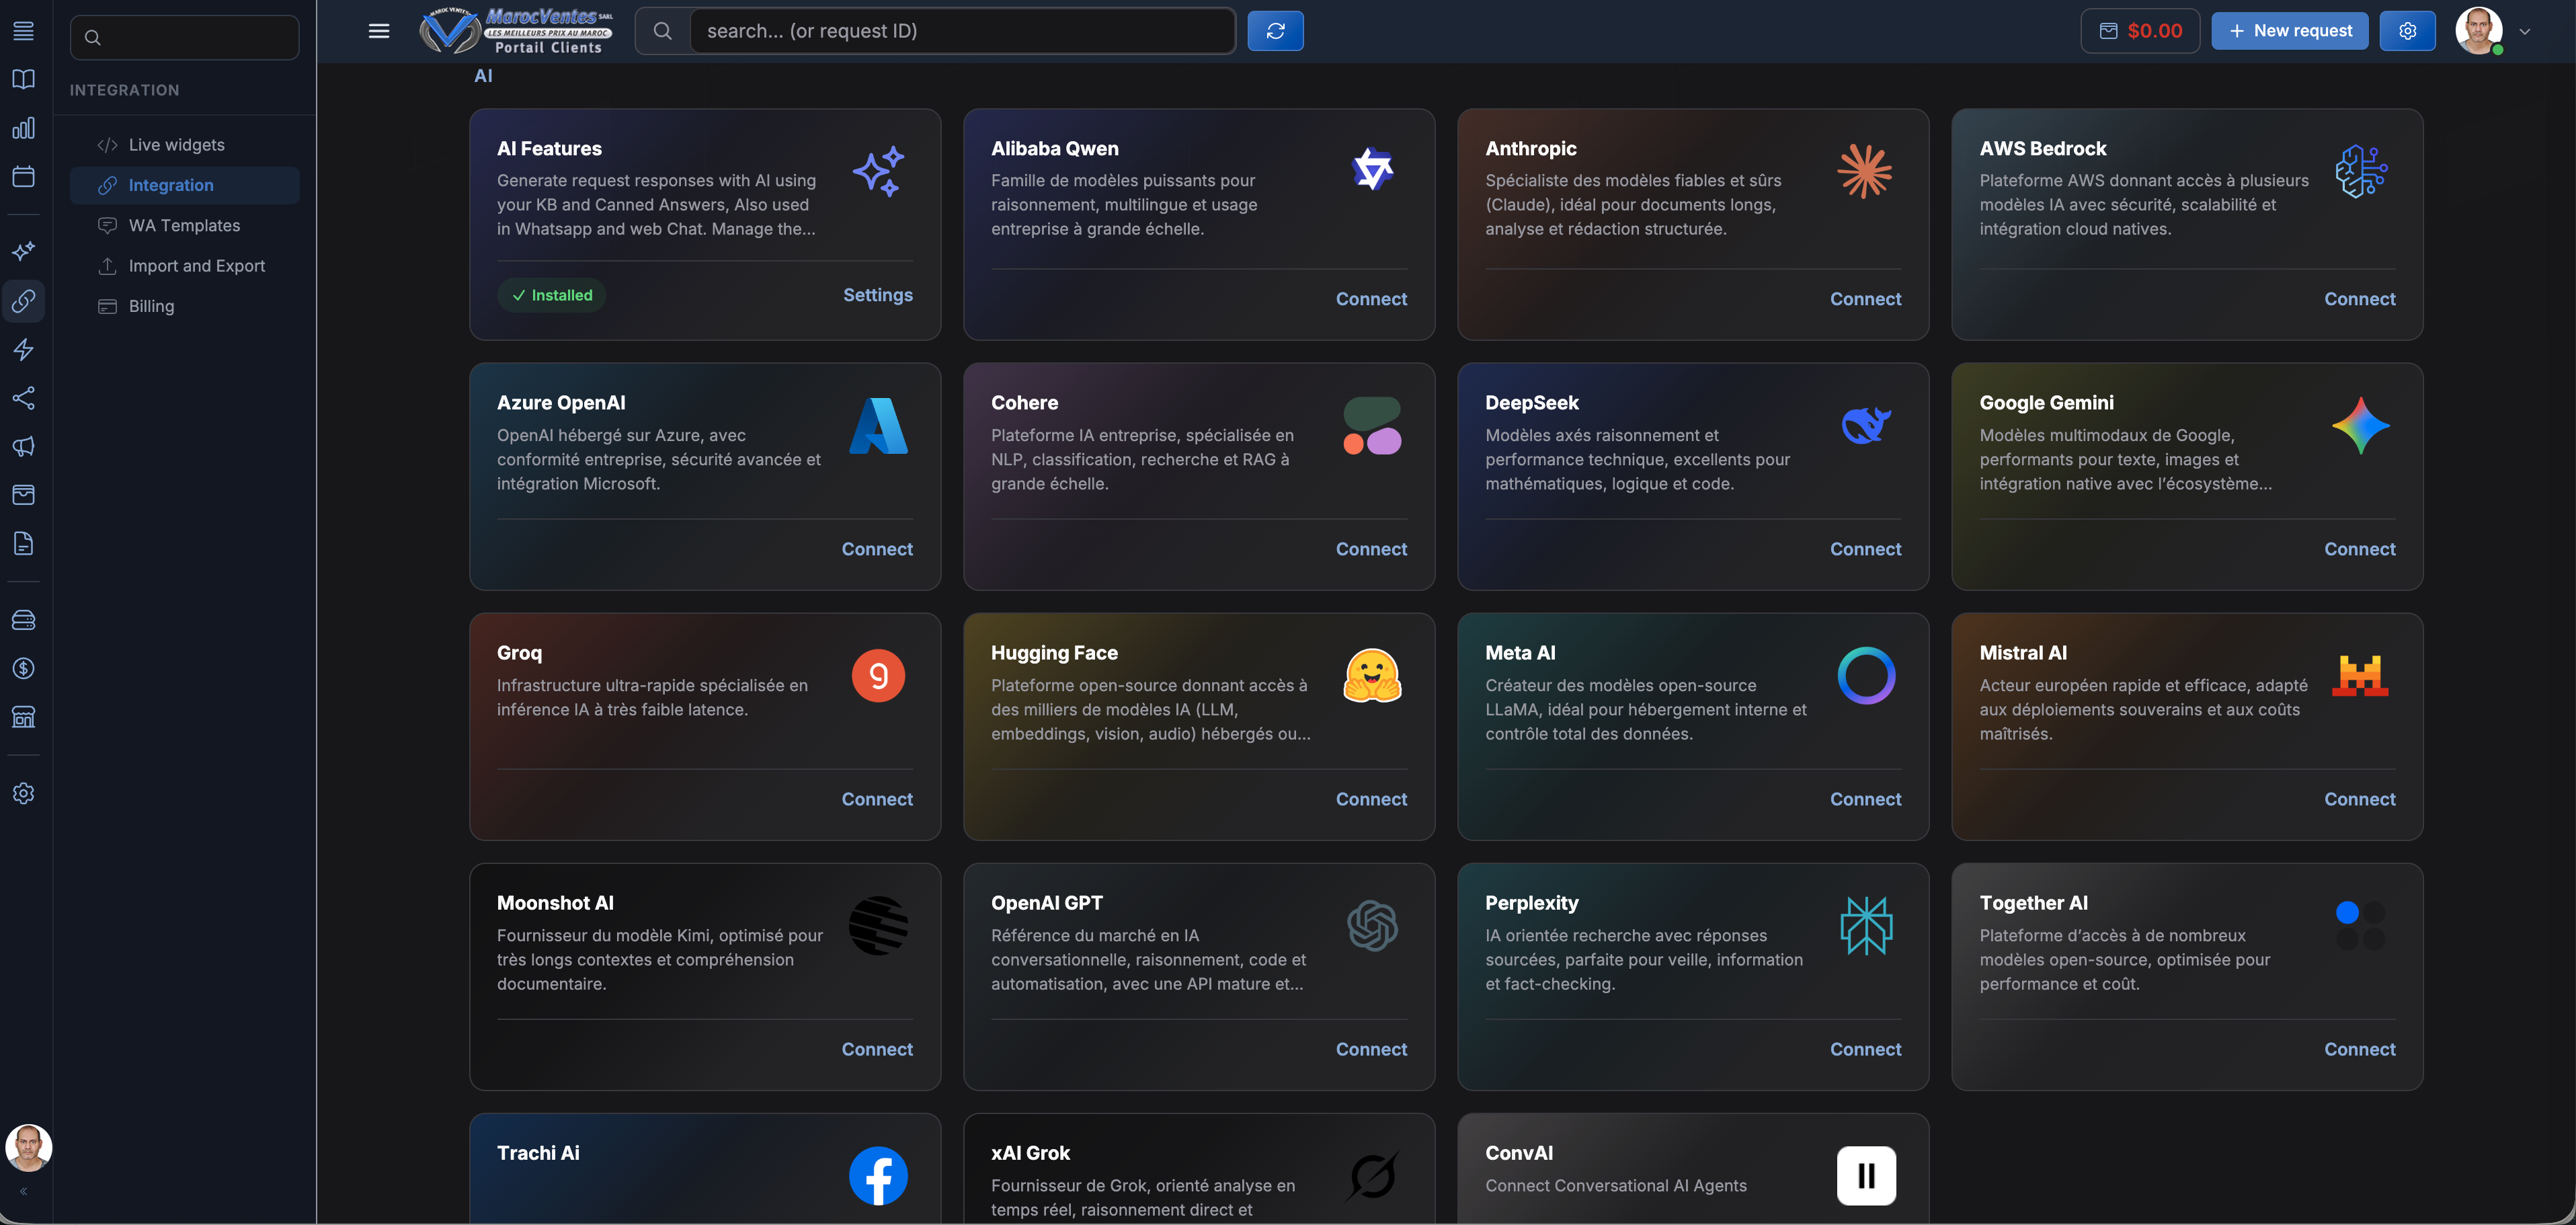This screenshot has height=1225, width=2576.
Task: Select the bar chart reports icon in sidebar
Action: point(24,128)
